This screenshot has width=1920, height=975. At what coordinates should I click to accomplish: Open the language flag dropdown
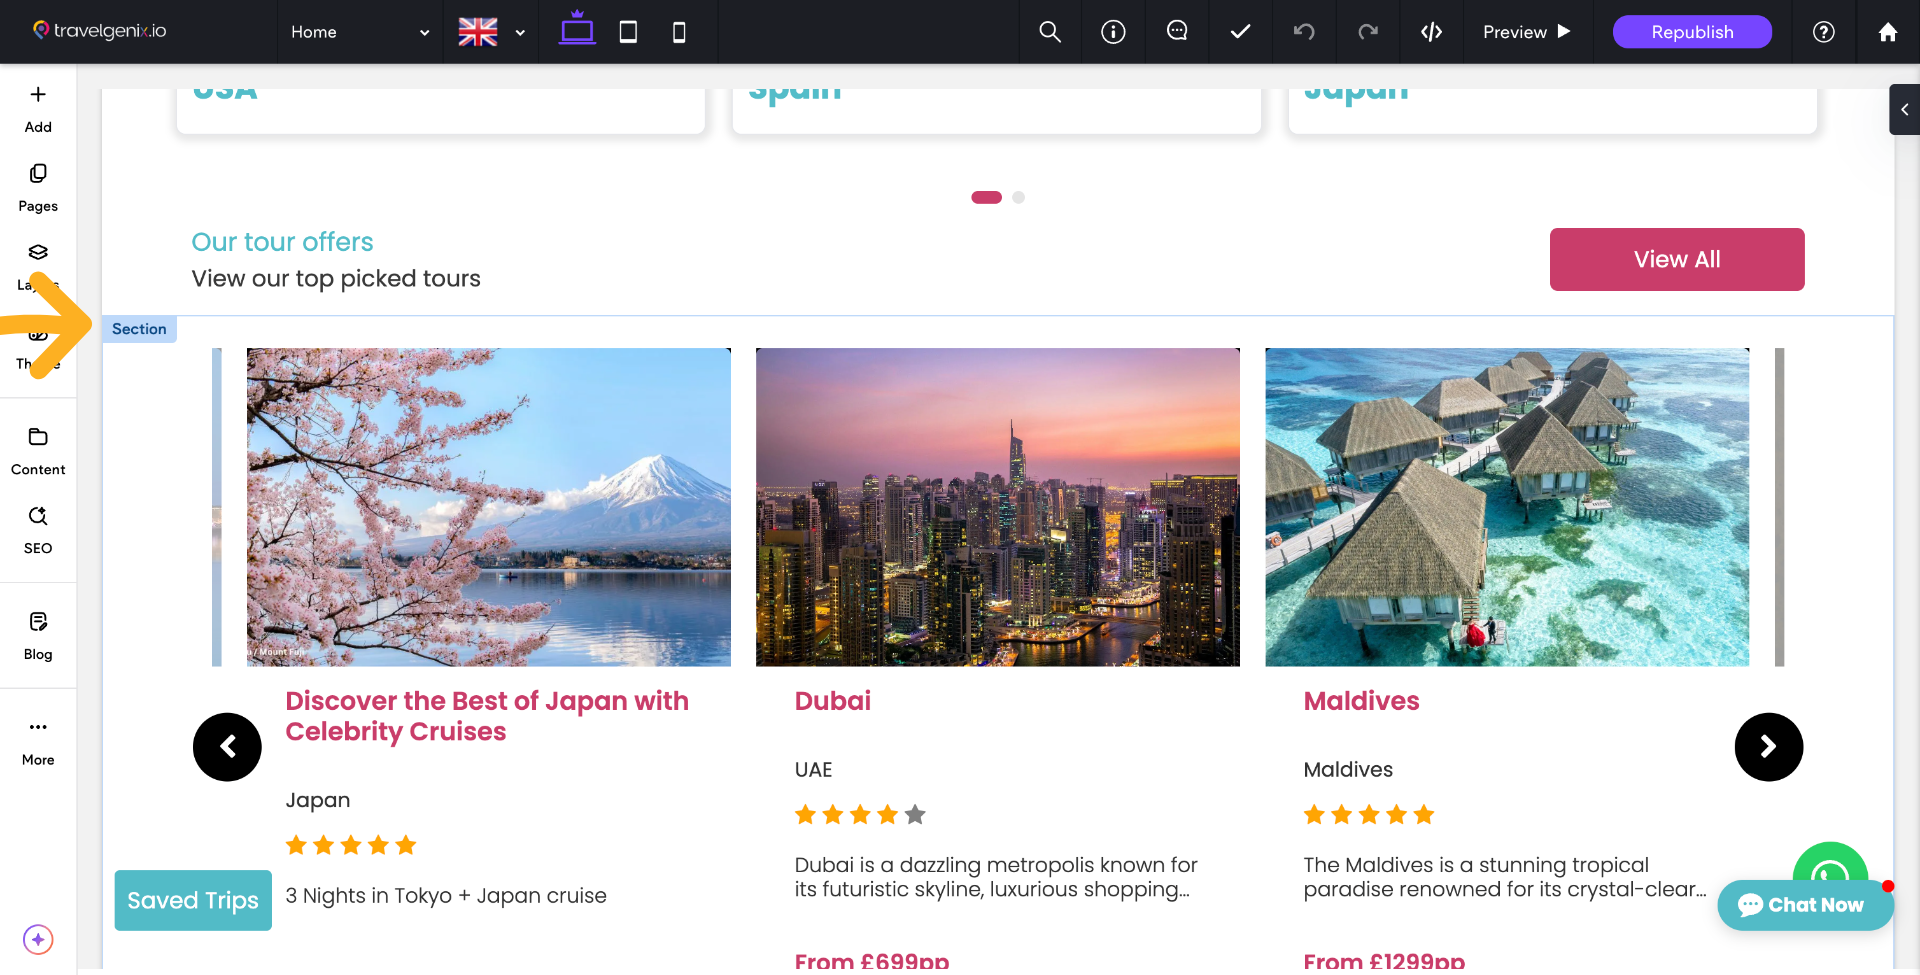pos(491,32)
